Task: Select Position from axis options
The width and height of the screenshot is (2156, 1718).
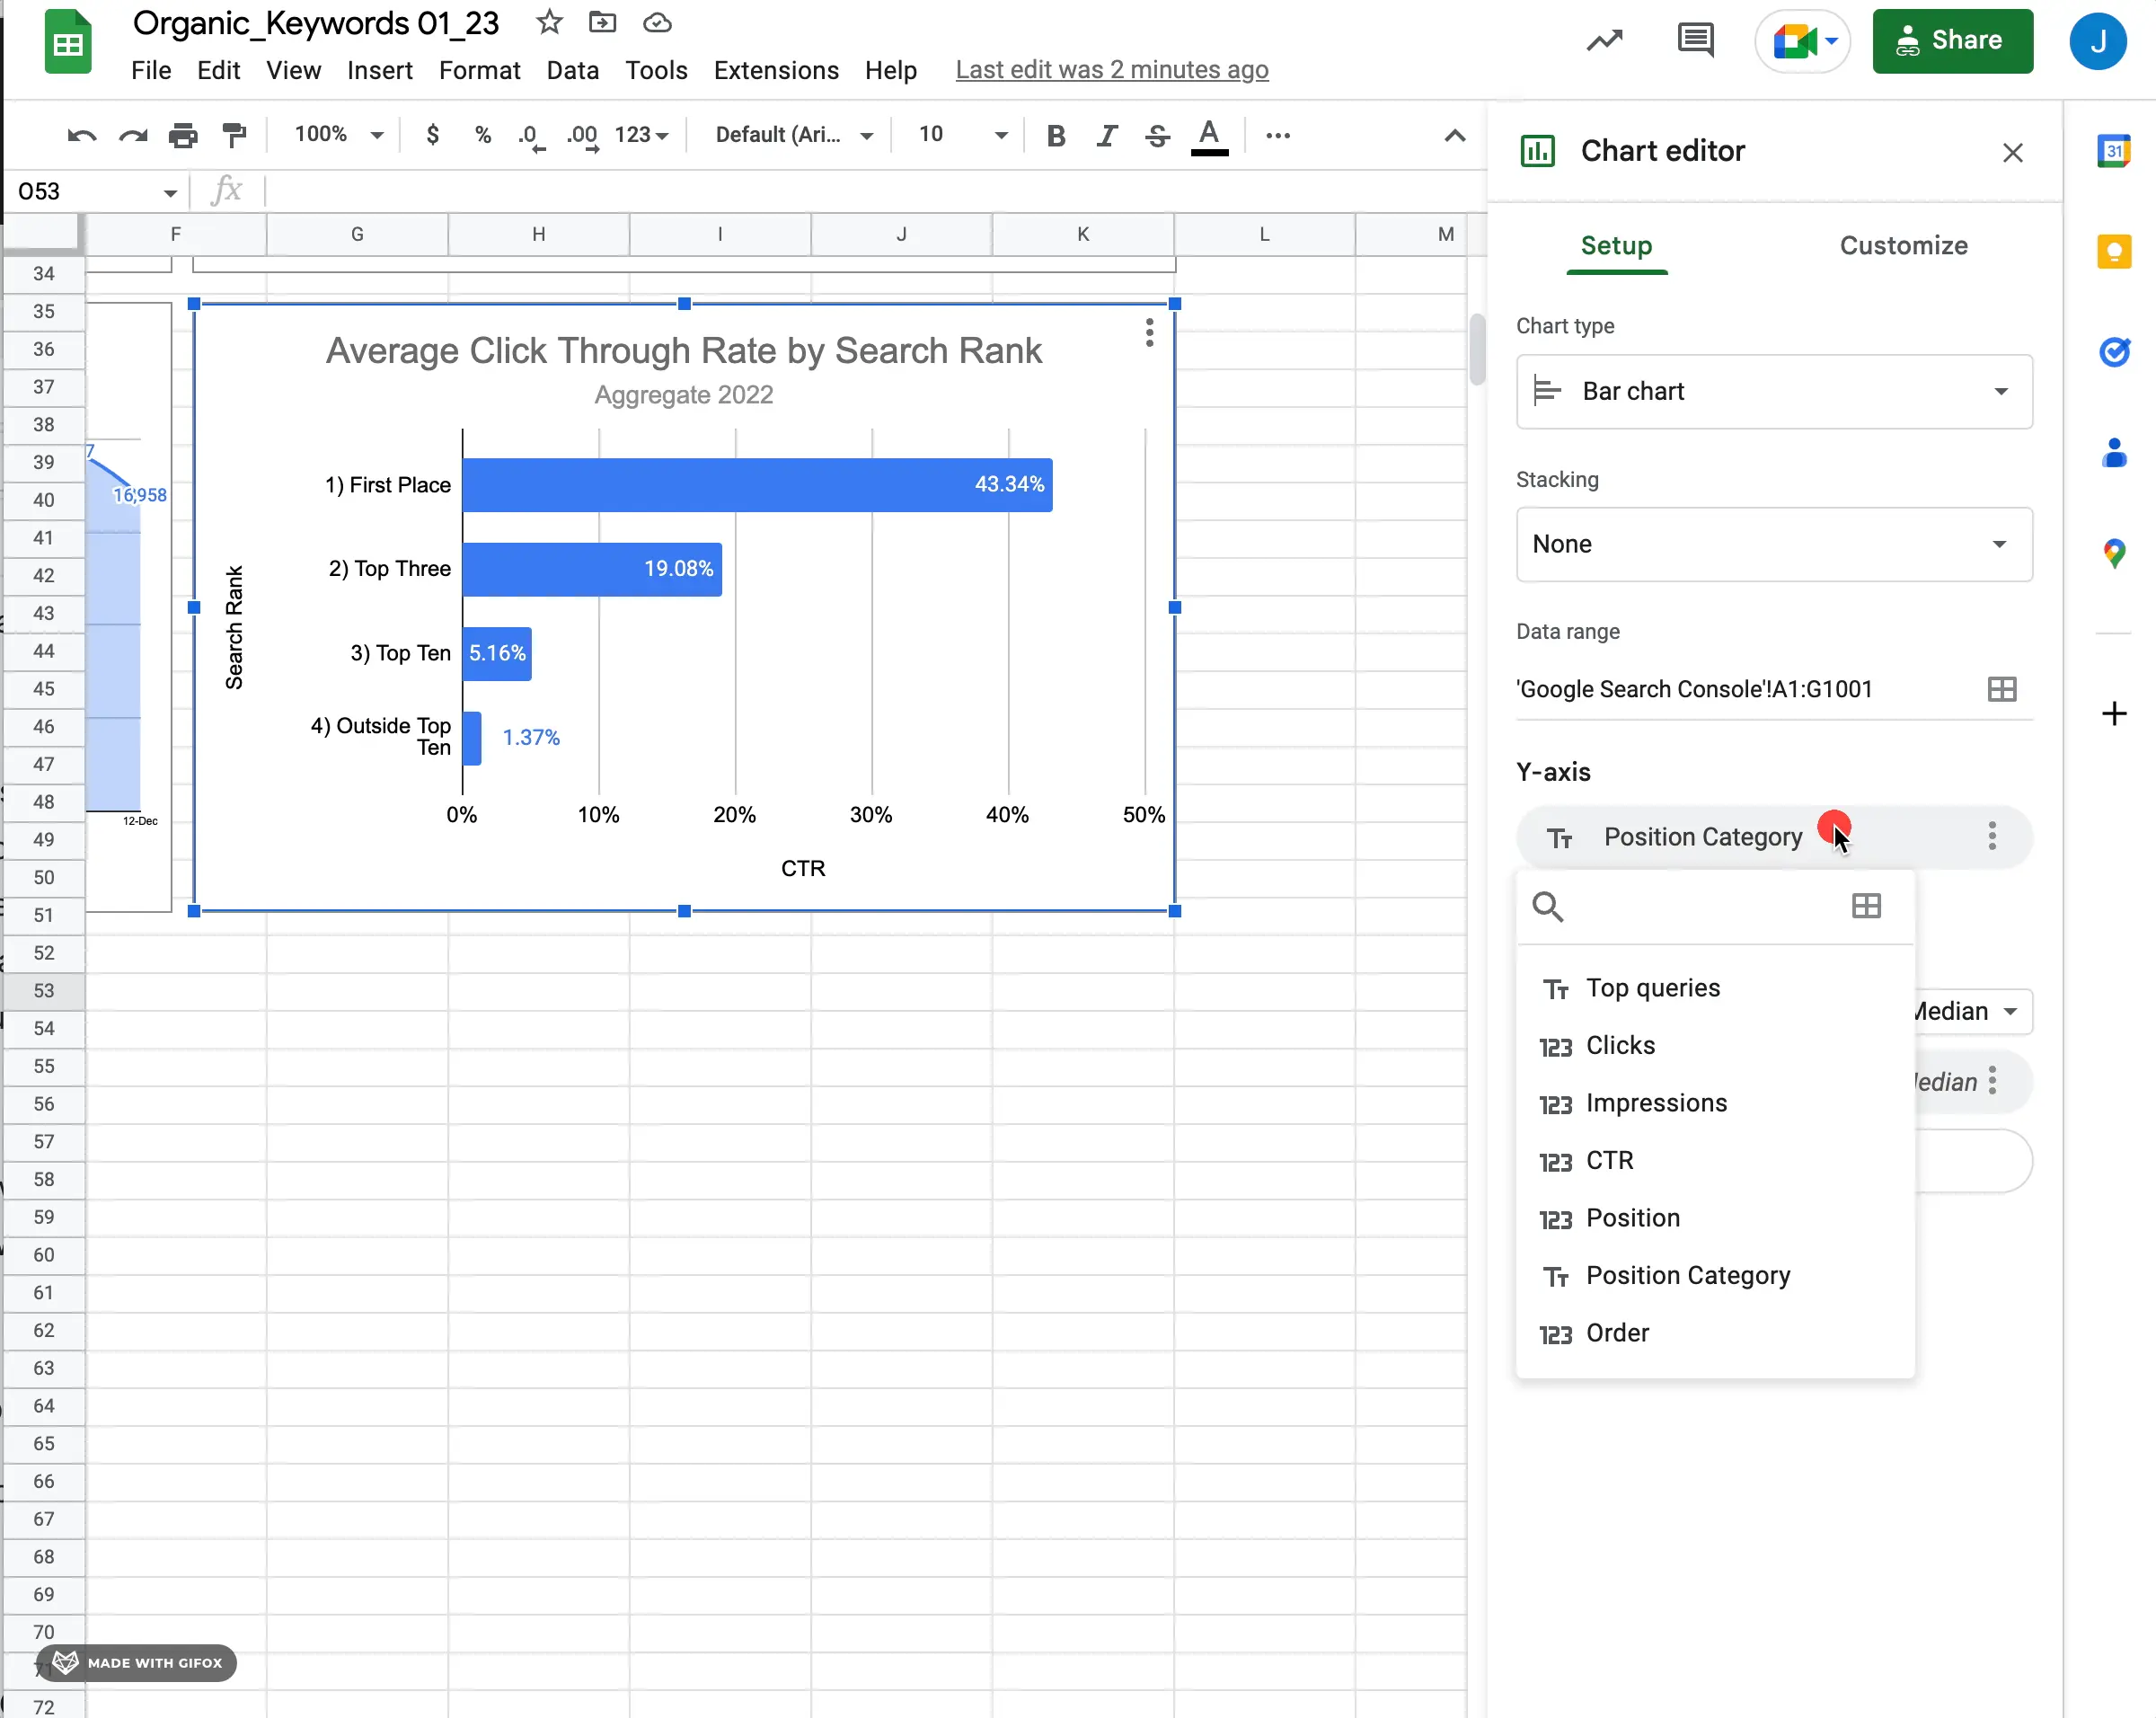Action: (x=1632, y=1217)
